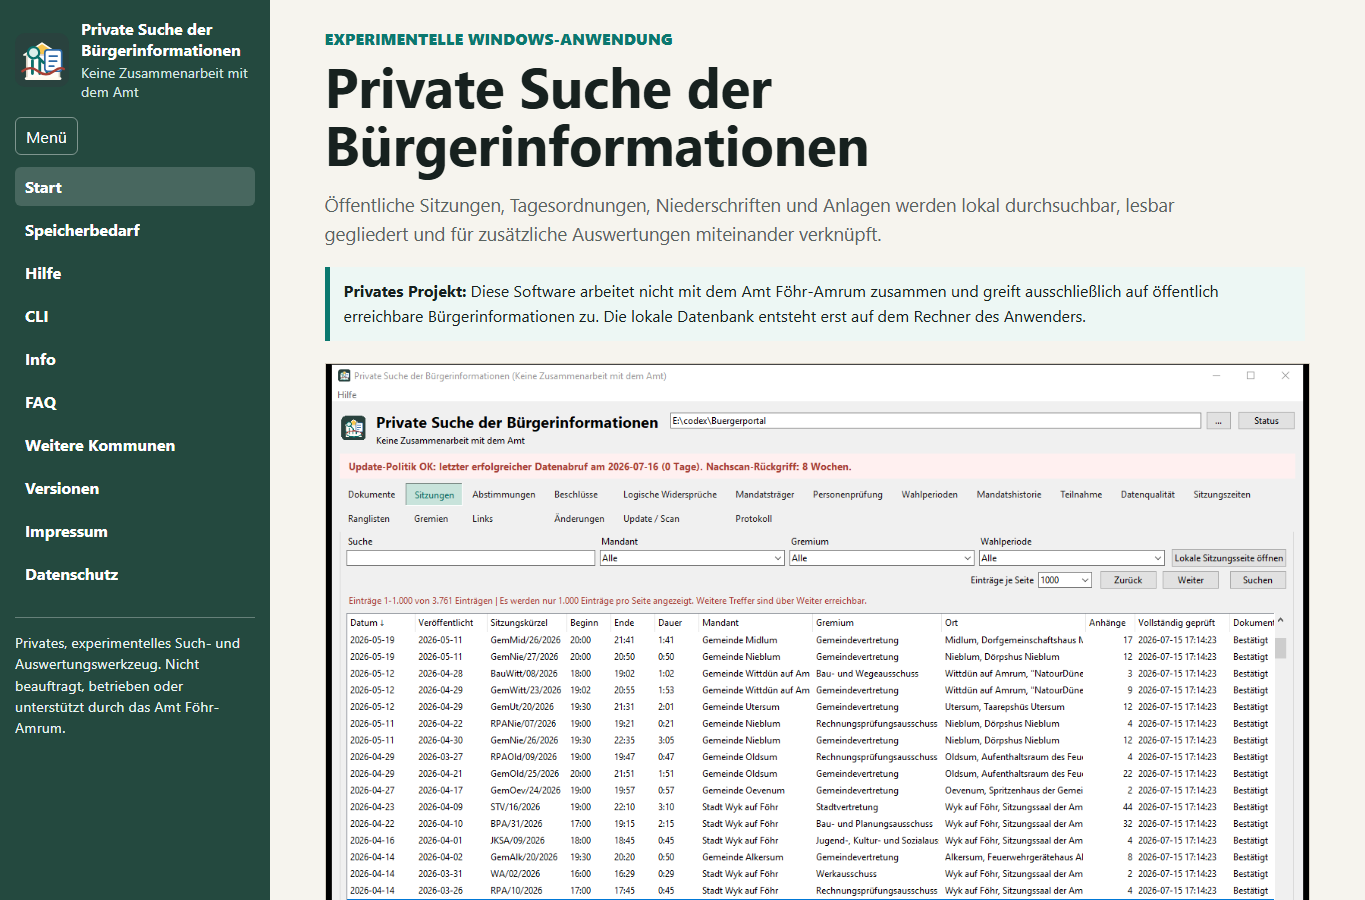1365x900 pixels.
Task: Sort by the Datum column header
Action: tap(380, 622)
